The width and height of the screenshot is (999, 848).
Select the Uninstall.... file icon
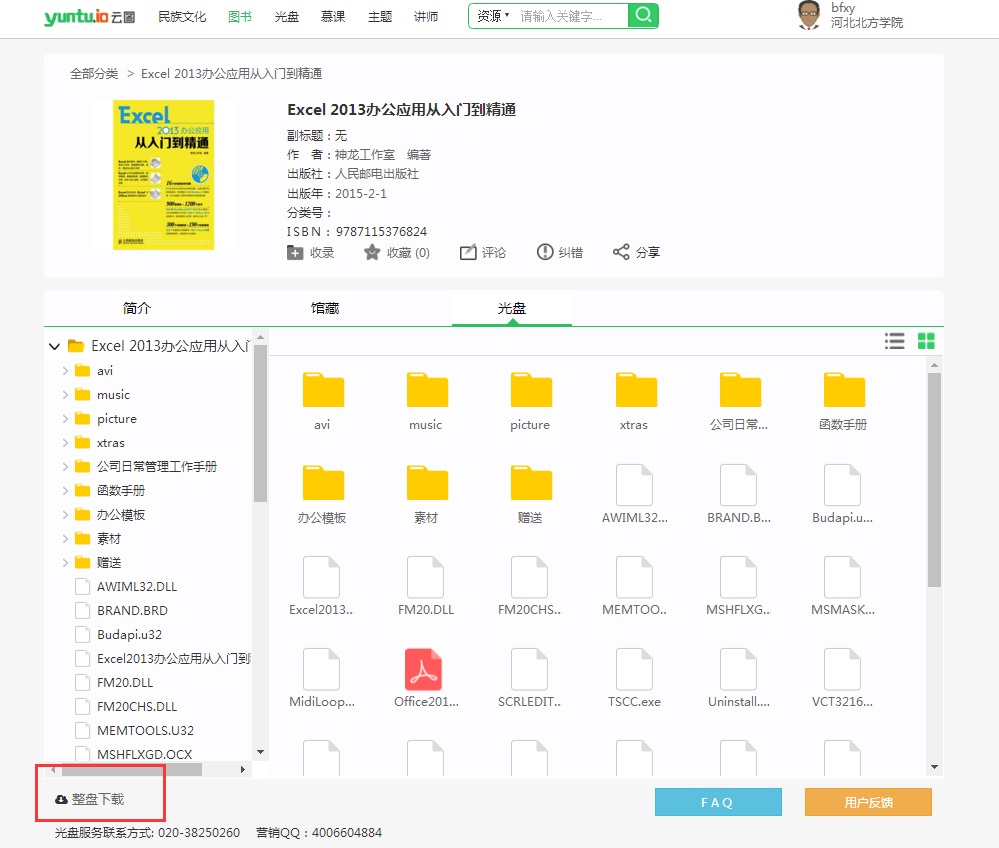point(738,669)
